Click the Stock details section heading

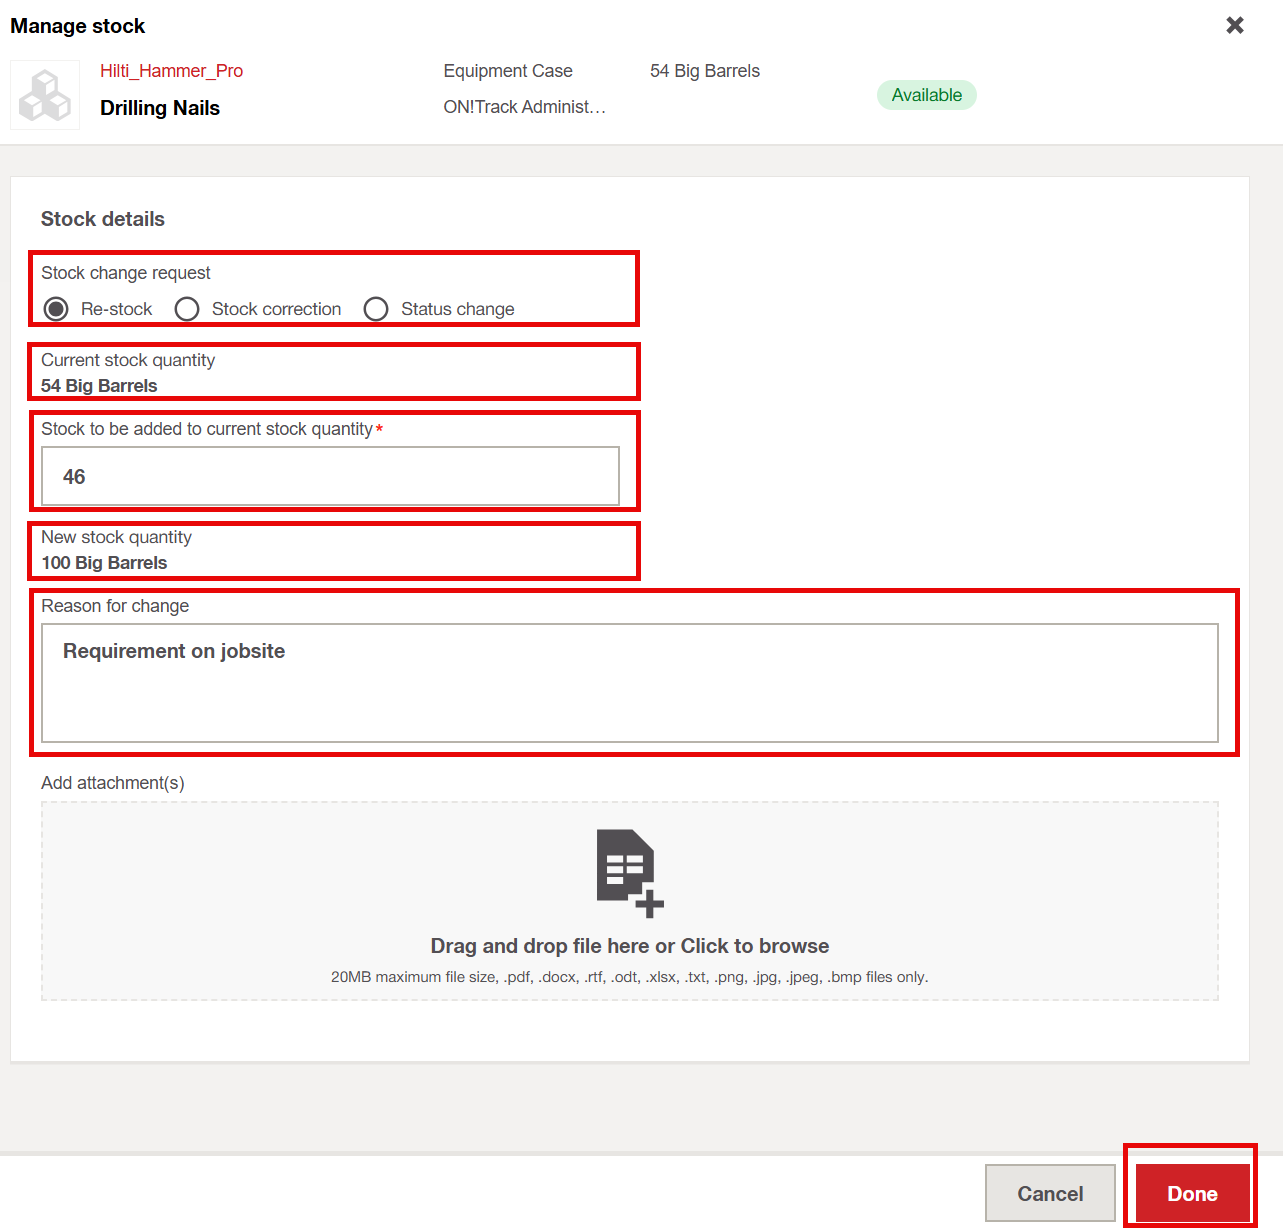tap(103, 219)
